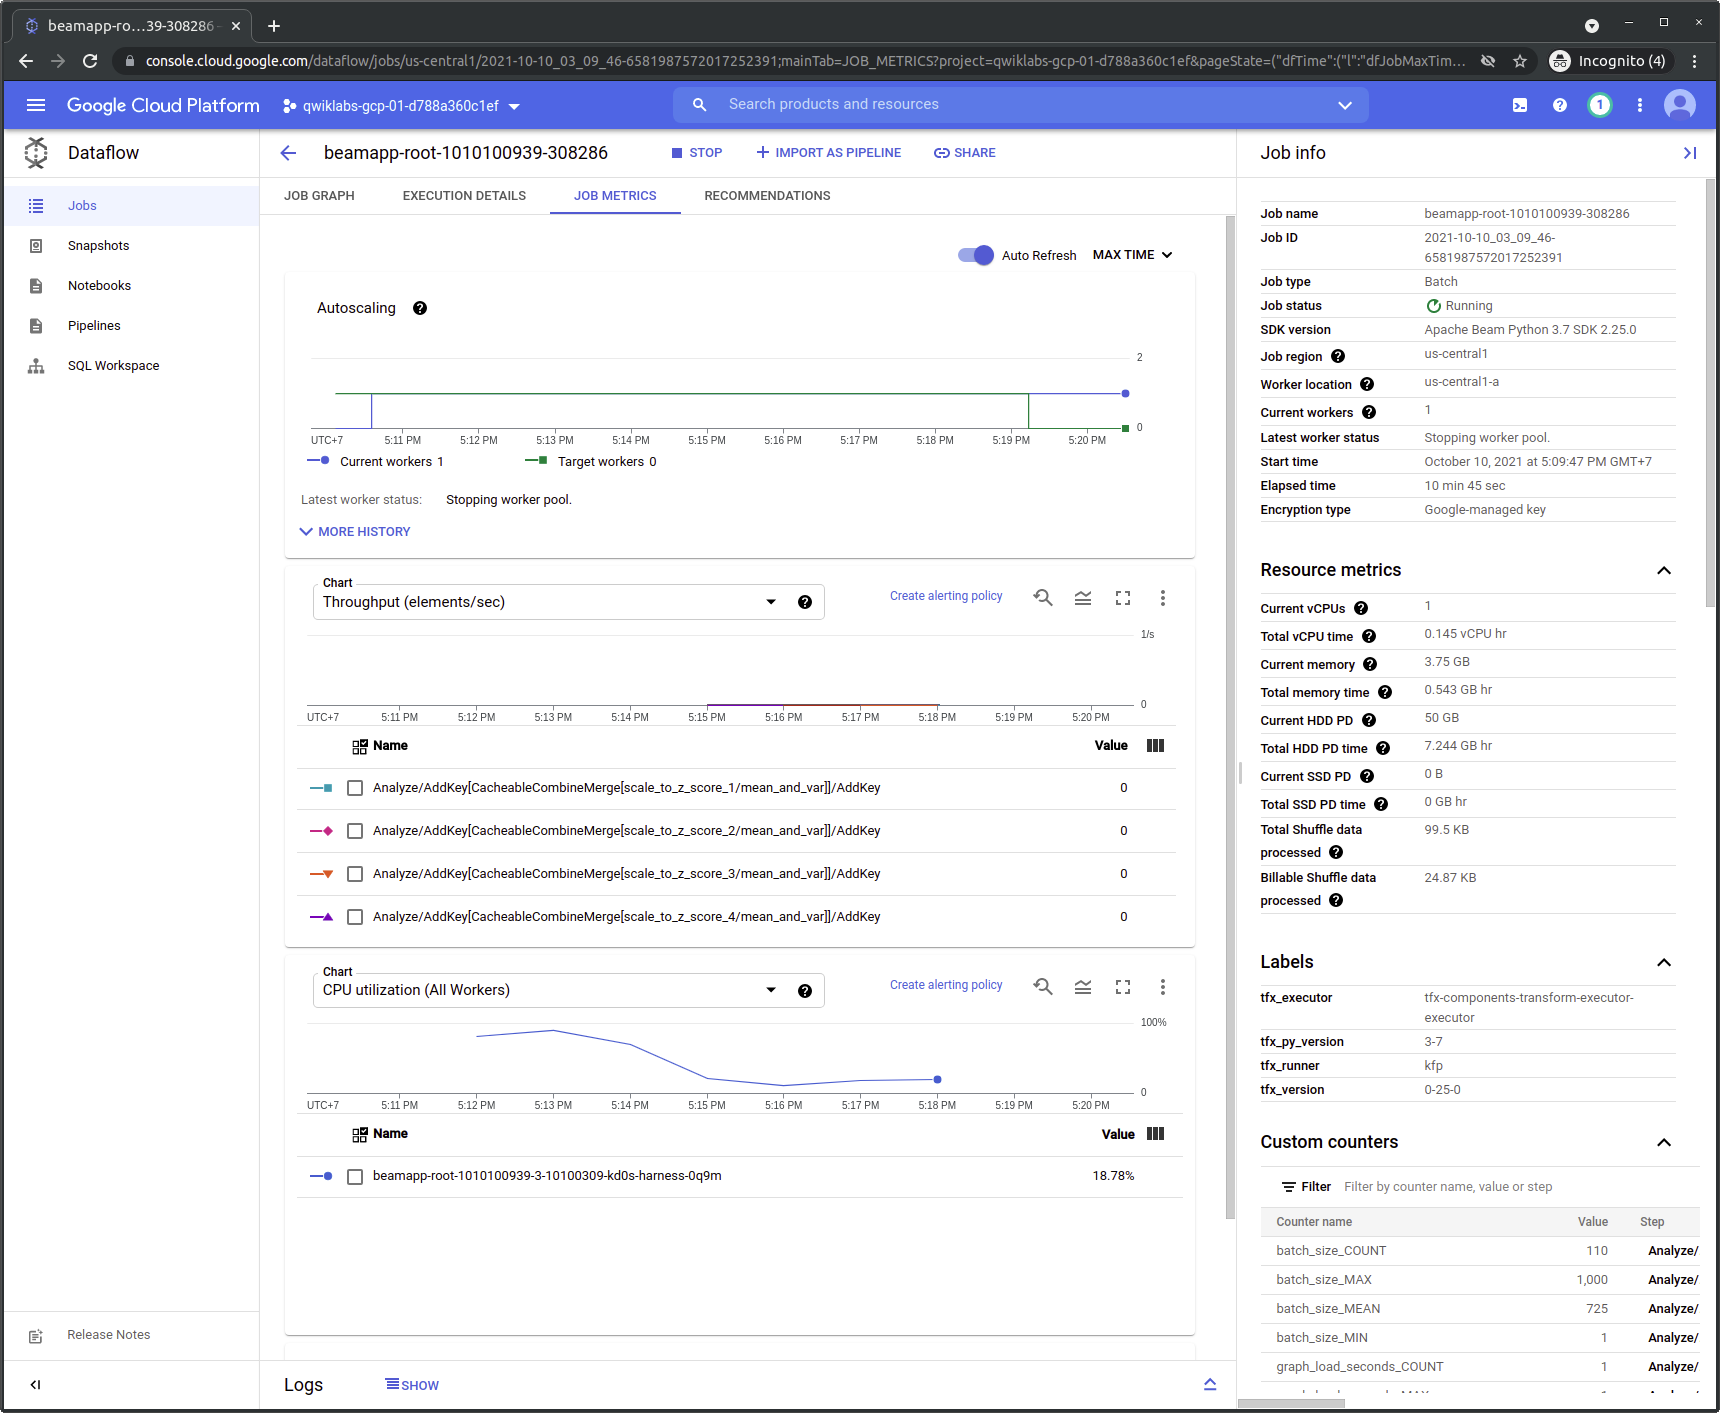Expand the Logs panel upward
1720x1413 pixels.
(1210, 1385)
